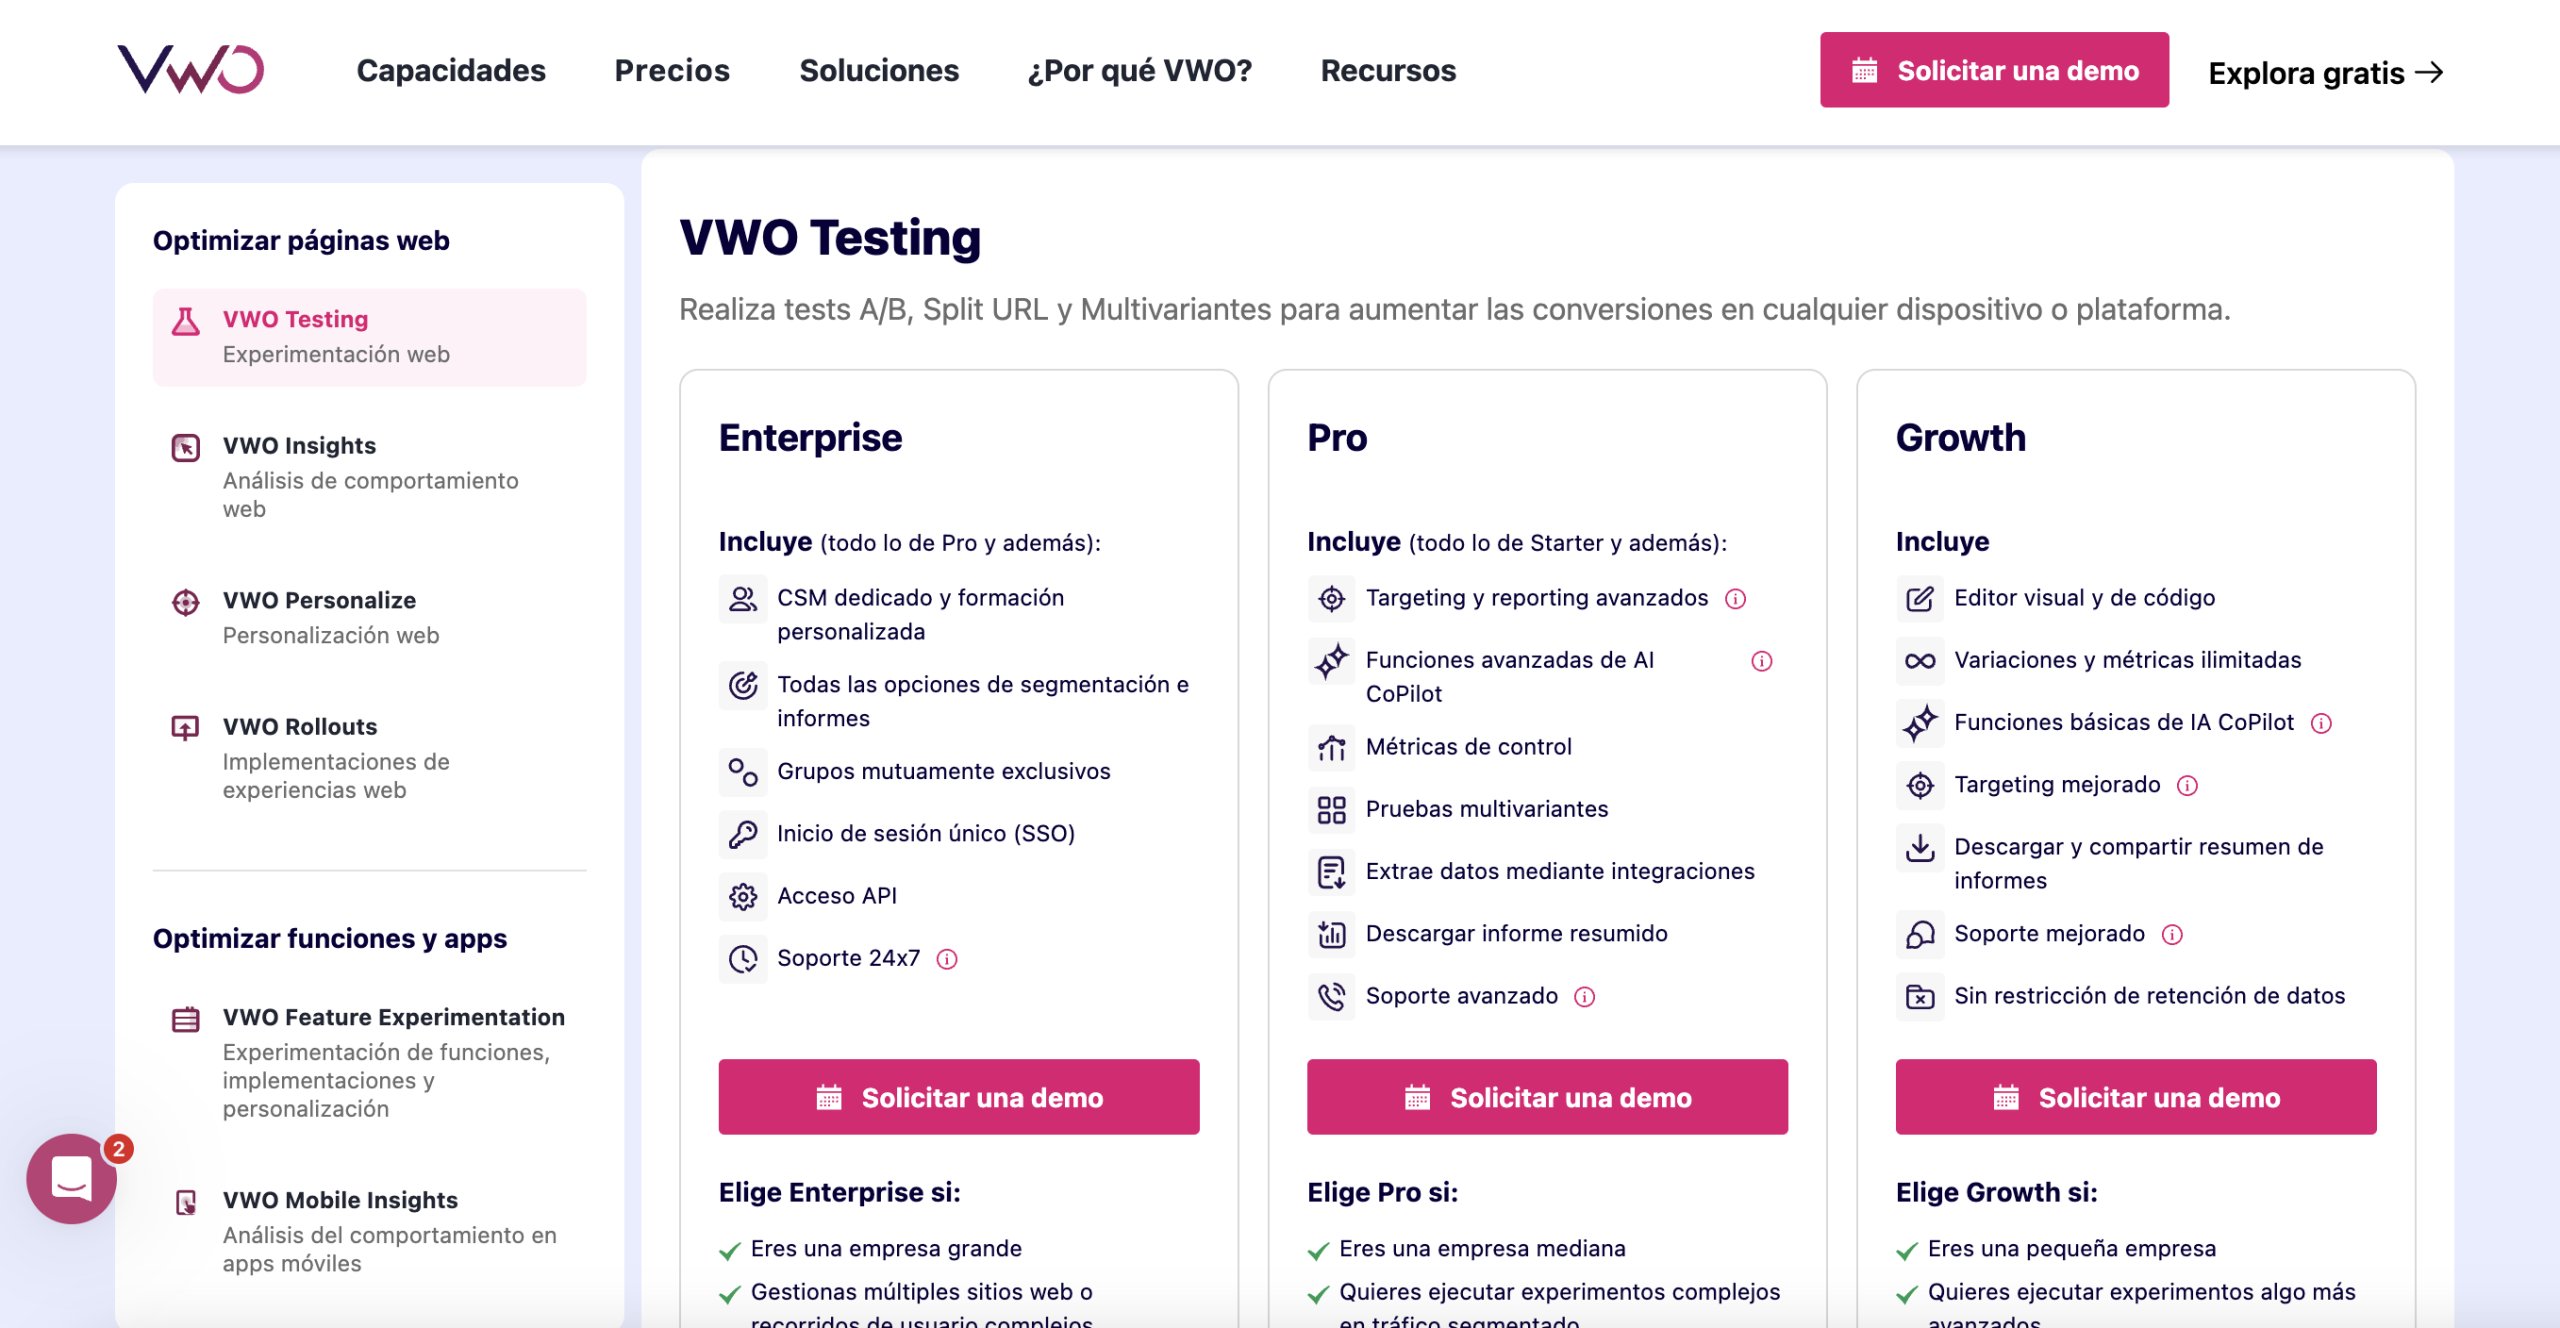Request a demo from the Growth plan card
The width and height of the screenshot is (2560, 1328).
tap(2135, 1096)
